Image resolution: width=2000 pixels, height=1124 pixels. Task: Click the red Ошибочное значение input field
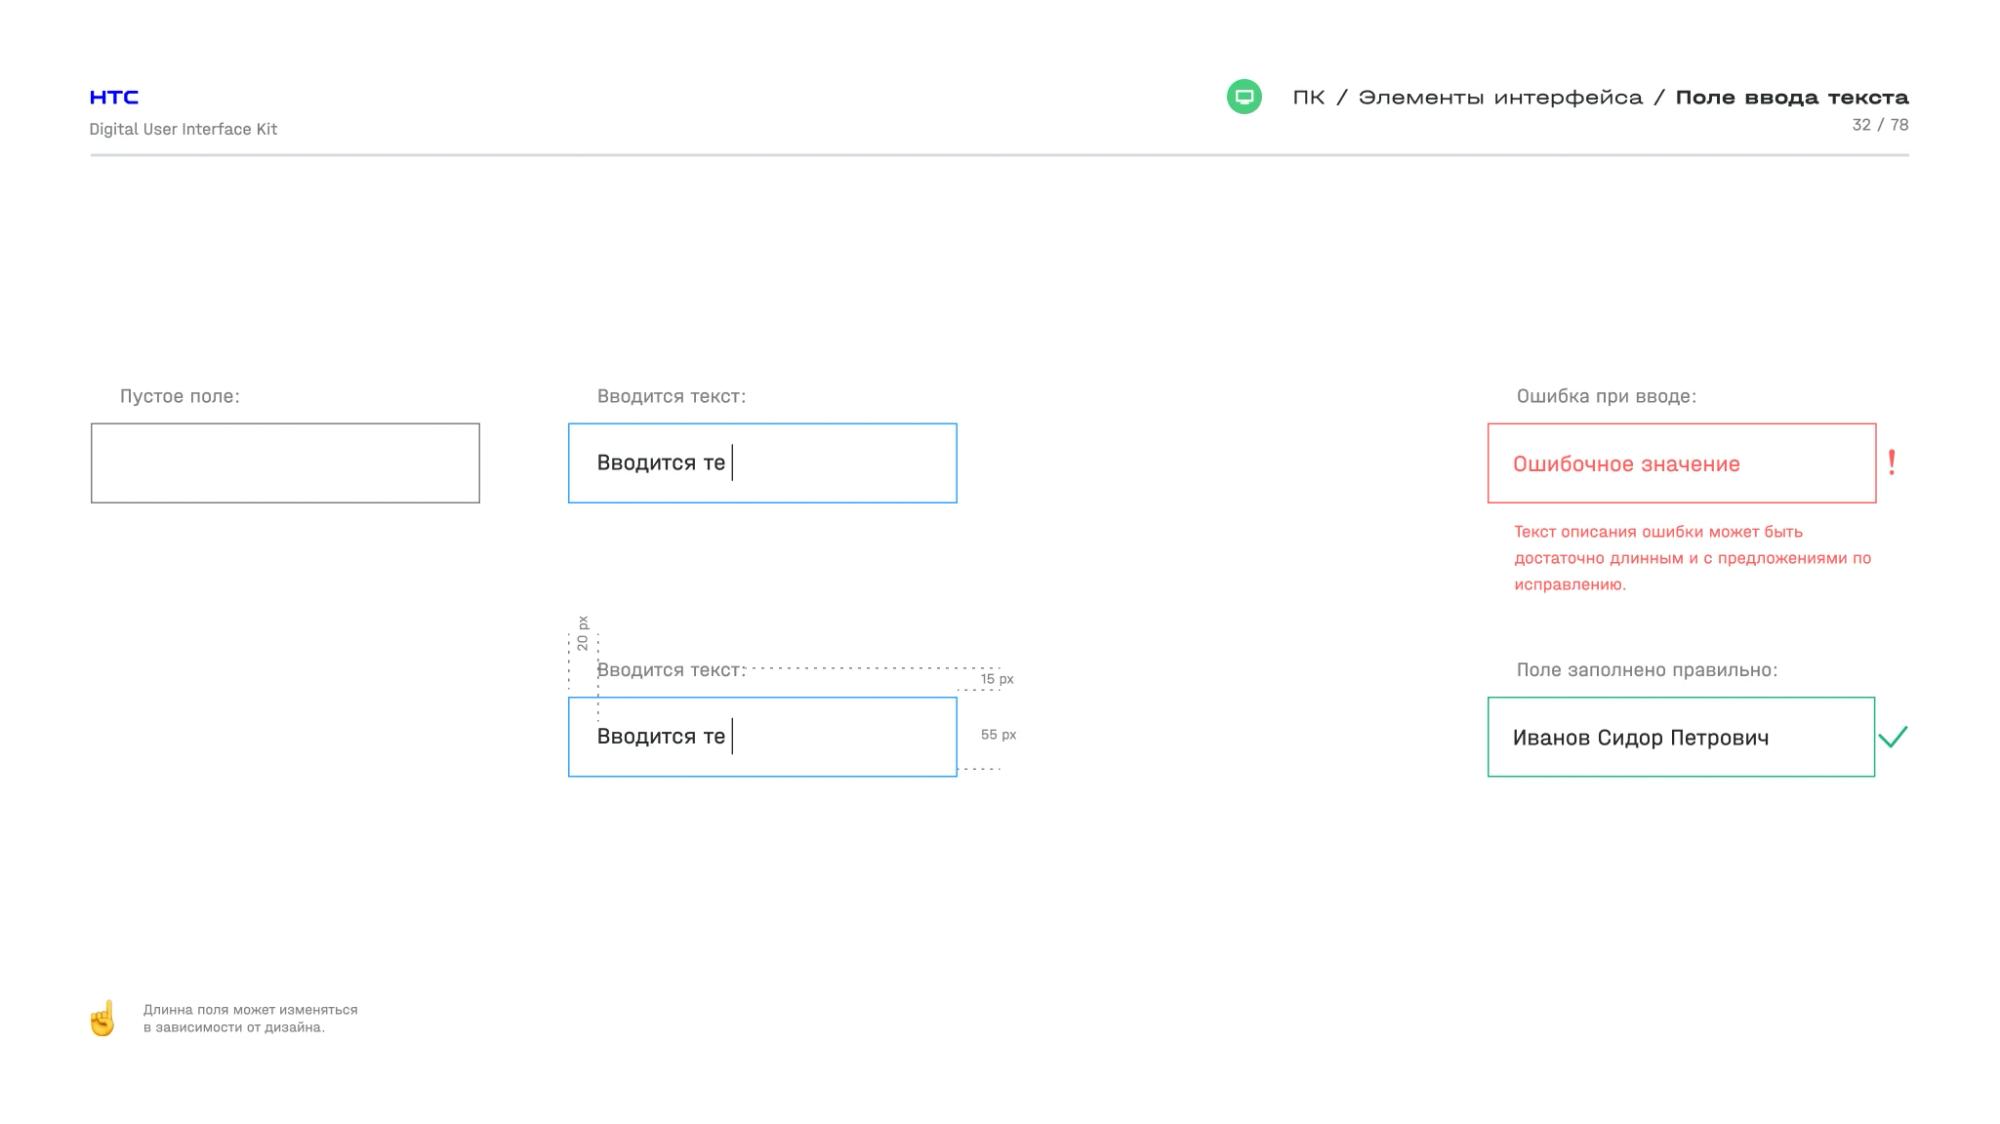1681,463
